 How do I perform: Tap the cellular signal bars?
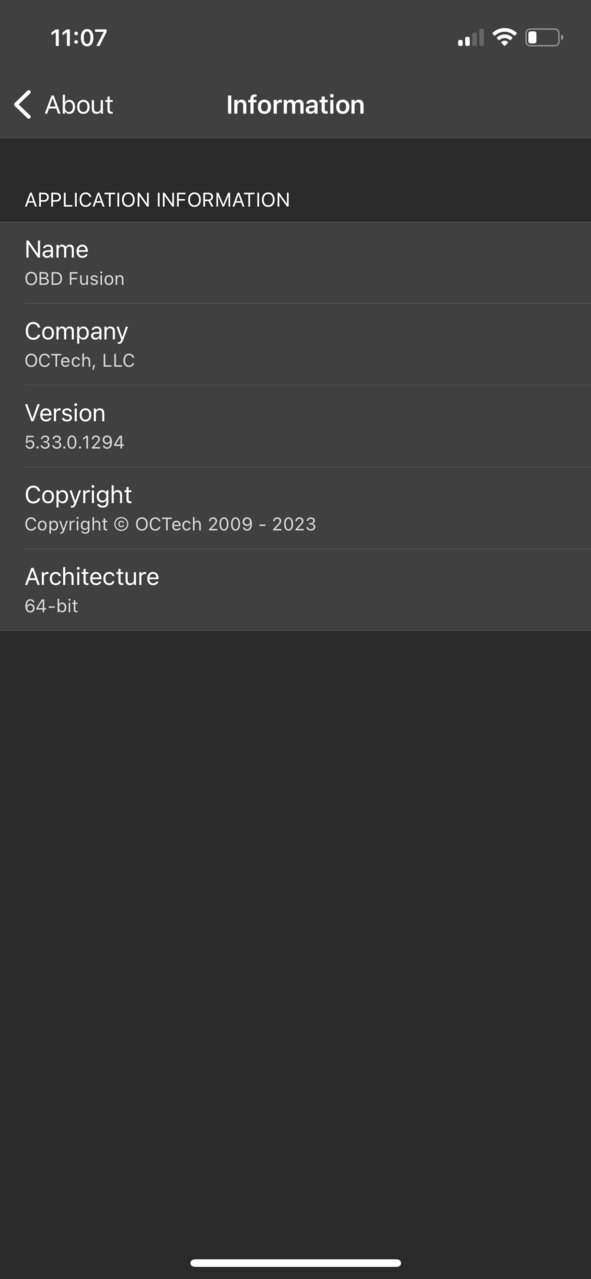(x=471, y=38)
